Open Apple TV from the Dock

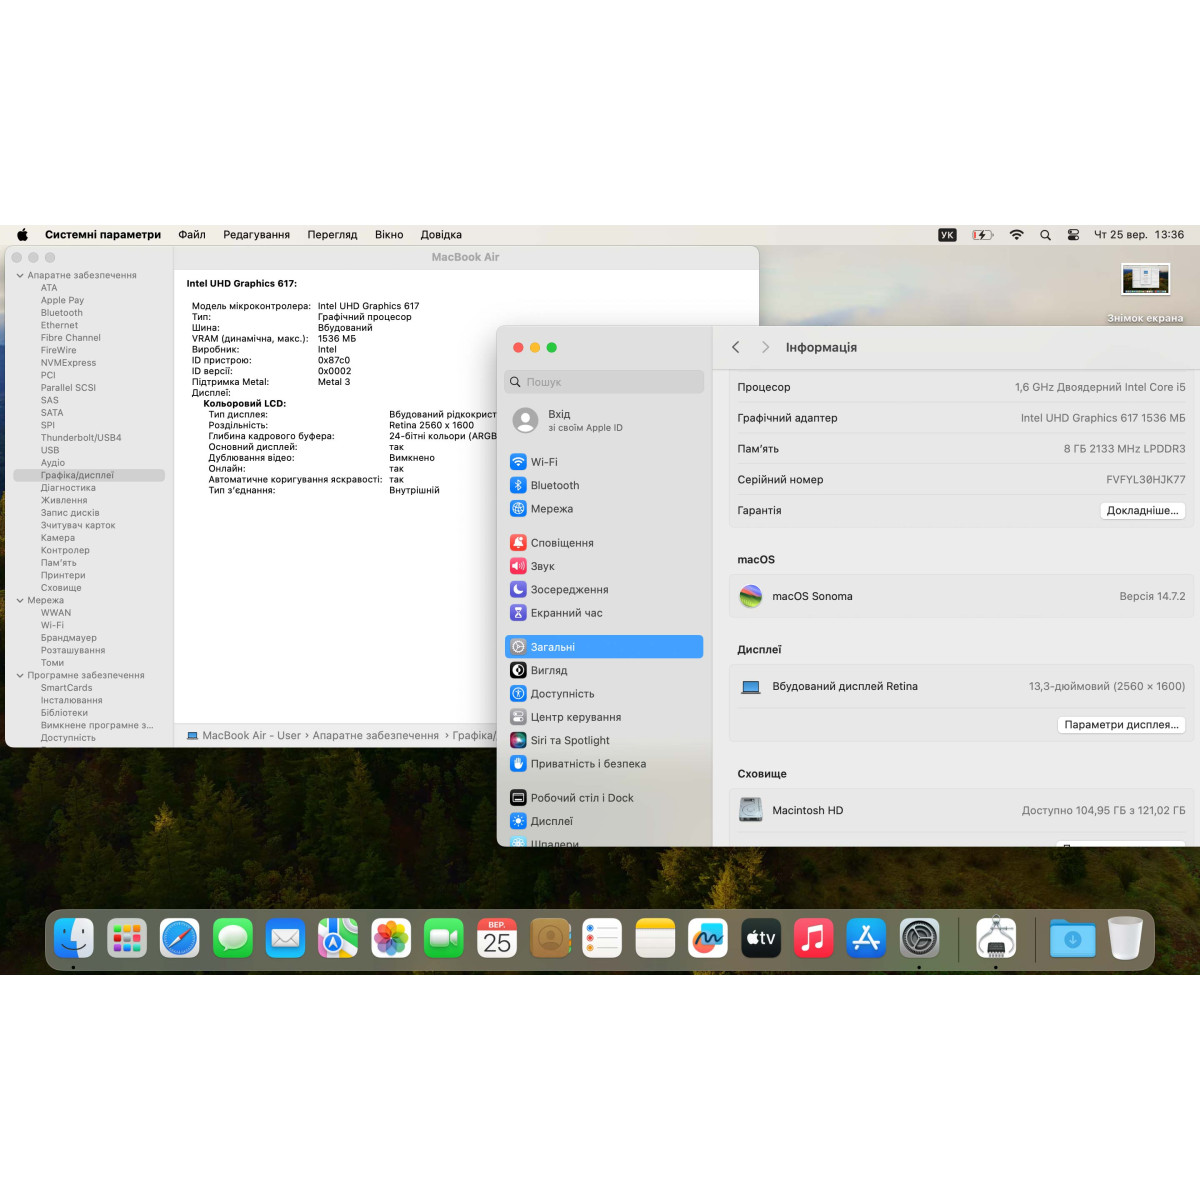point(761,938)
